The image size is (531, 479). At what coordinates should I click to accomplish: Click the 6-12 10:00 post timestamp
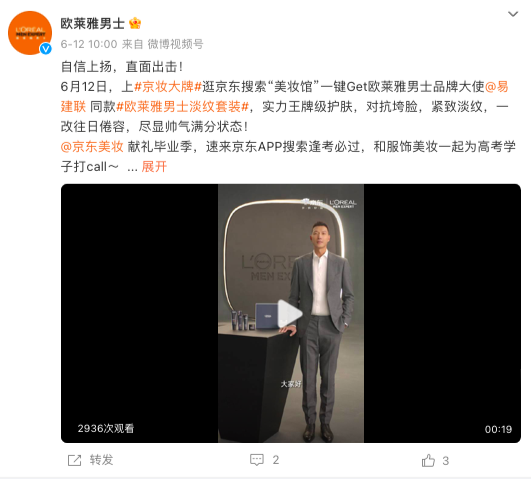click(x=89, y=44)
